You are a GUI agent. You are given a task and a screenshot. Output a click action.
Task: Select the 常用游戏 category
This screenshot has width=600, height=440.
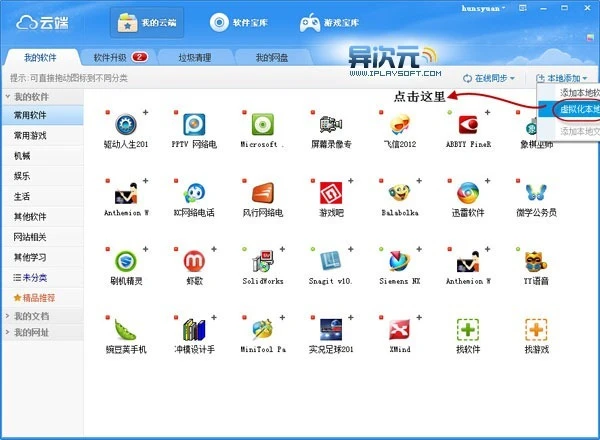[43, 135]
